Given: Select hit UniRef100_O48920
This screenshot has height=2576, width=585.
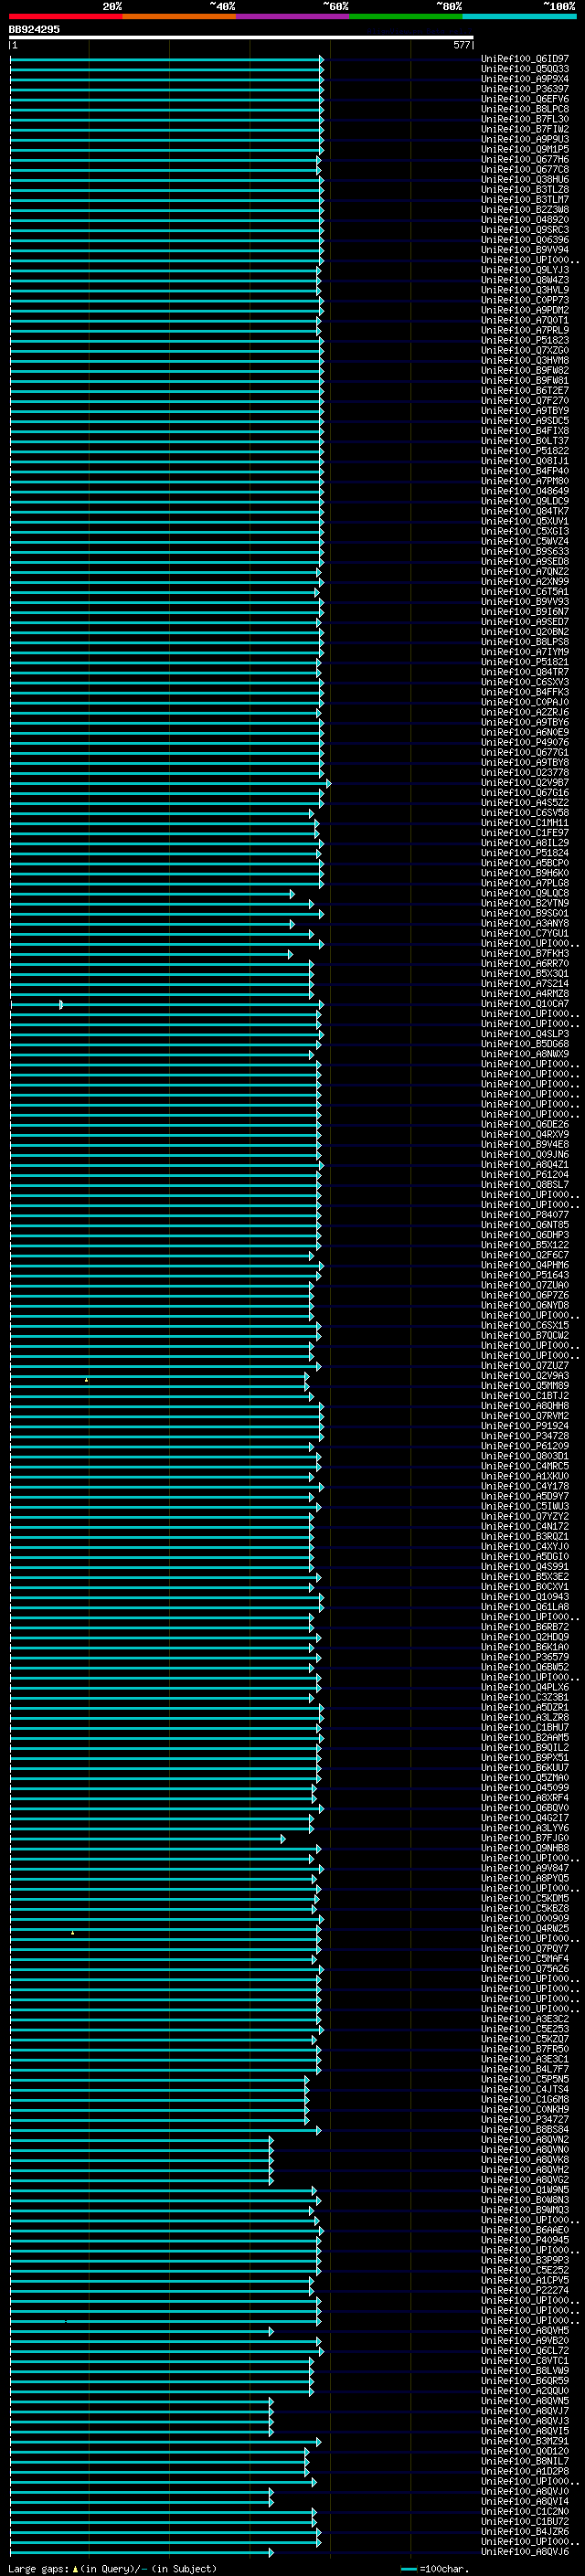Looking at the screenshot, I should coord(525,220).
